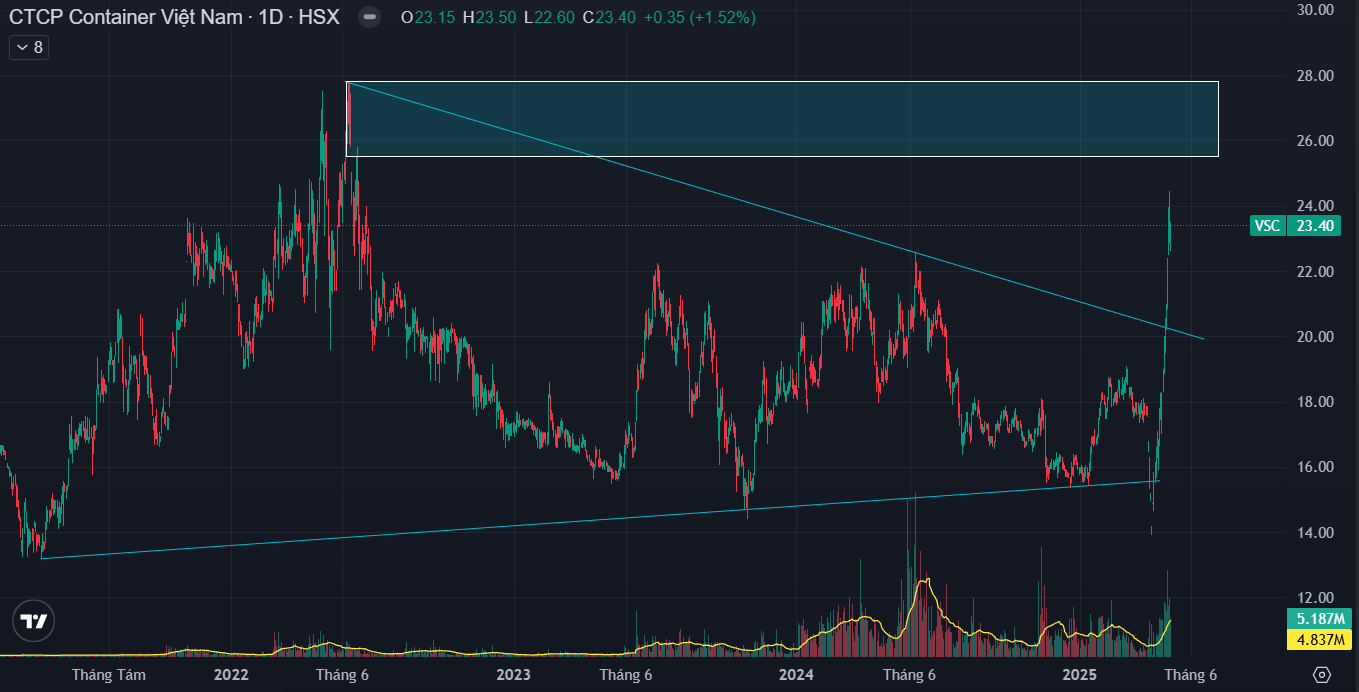Click the +0.35 (+1.52%) change value
1359x692 pixels.
point(700,17)
